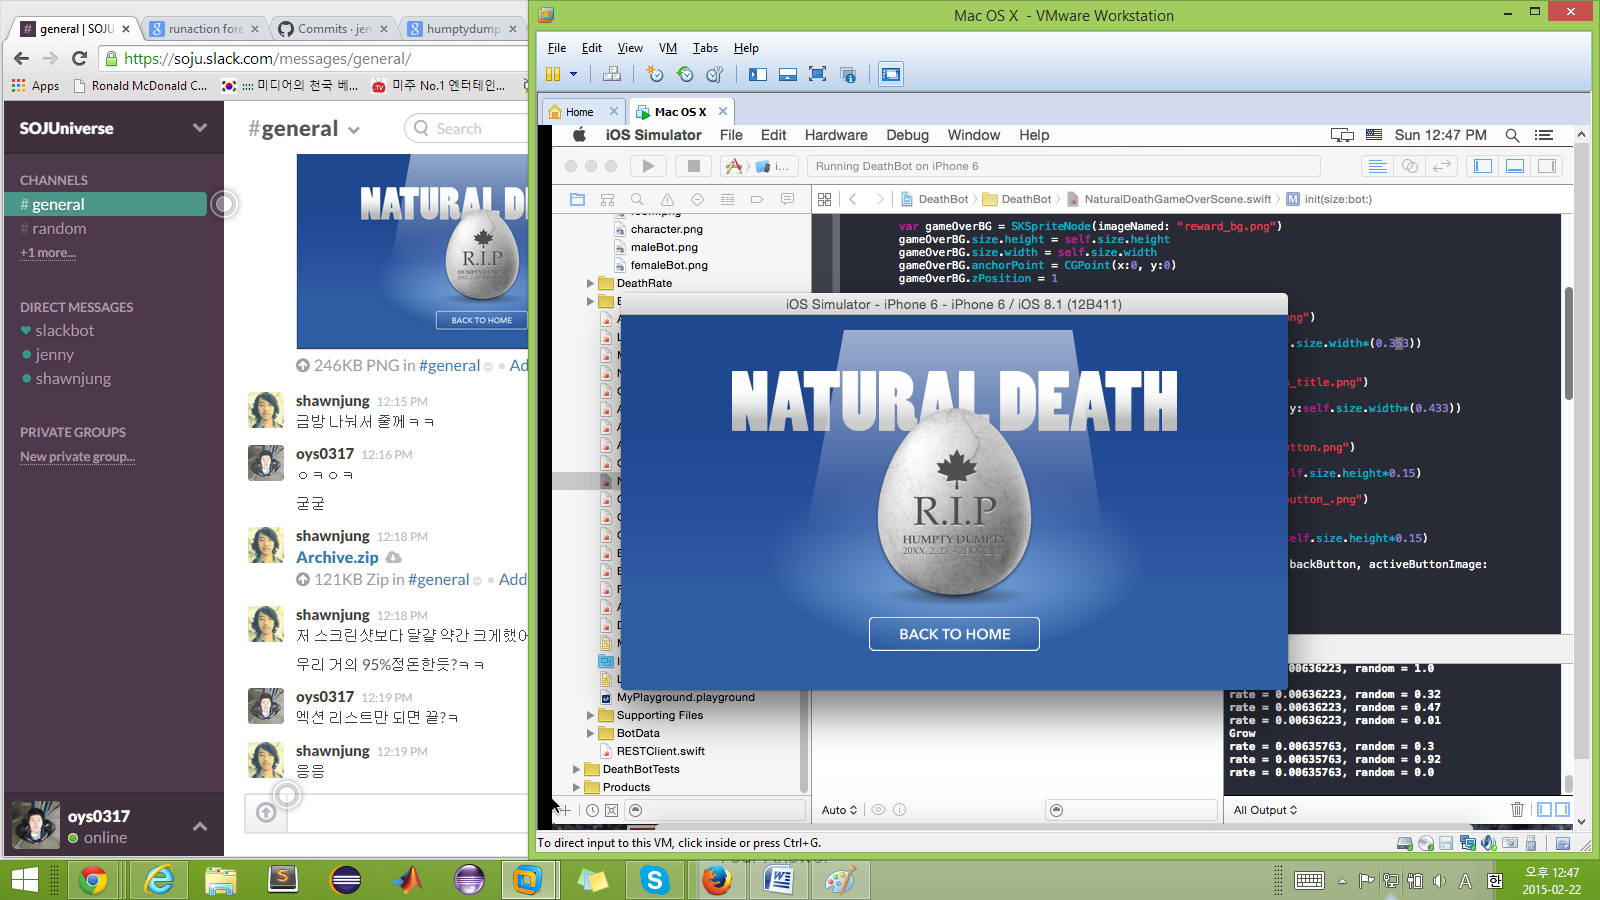Viewport: 1600px width, 900px height.
Task: Open the All Output dropdown
Action: tap(1265, 810)
